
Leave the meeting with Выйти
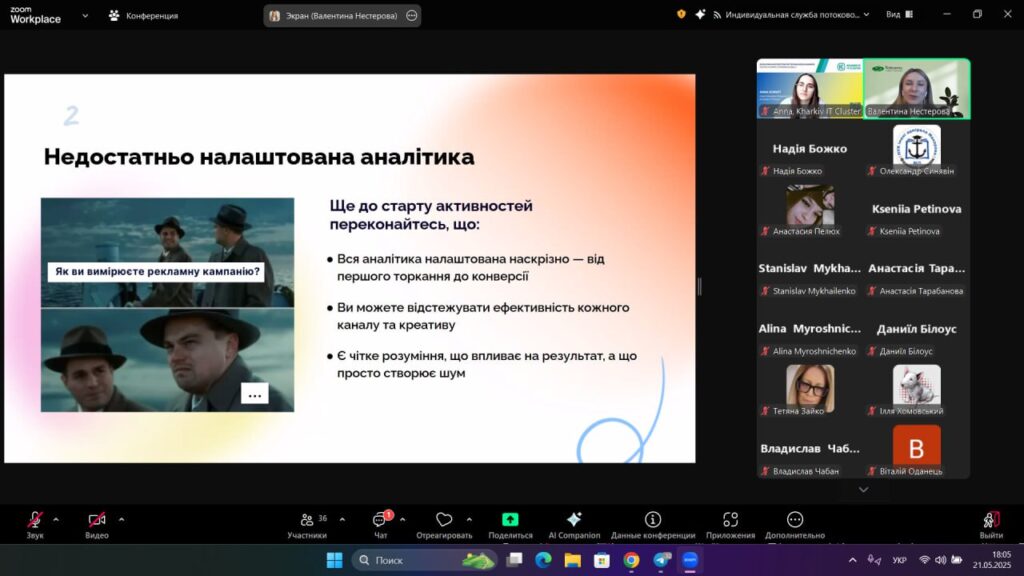[991, 524]
